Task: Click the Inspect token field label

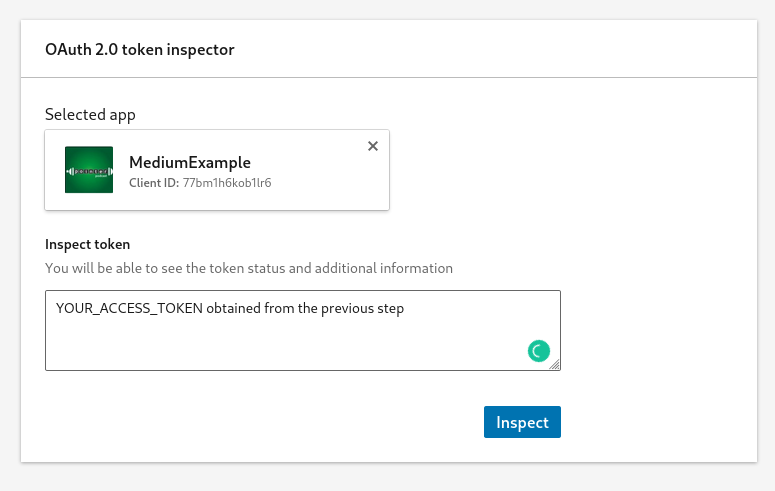Action: (x=88, y=244)
